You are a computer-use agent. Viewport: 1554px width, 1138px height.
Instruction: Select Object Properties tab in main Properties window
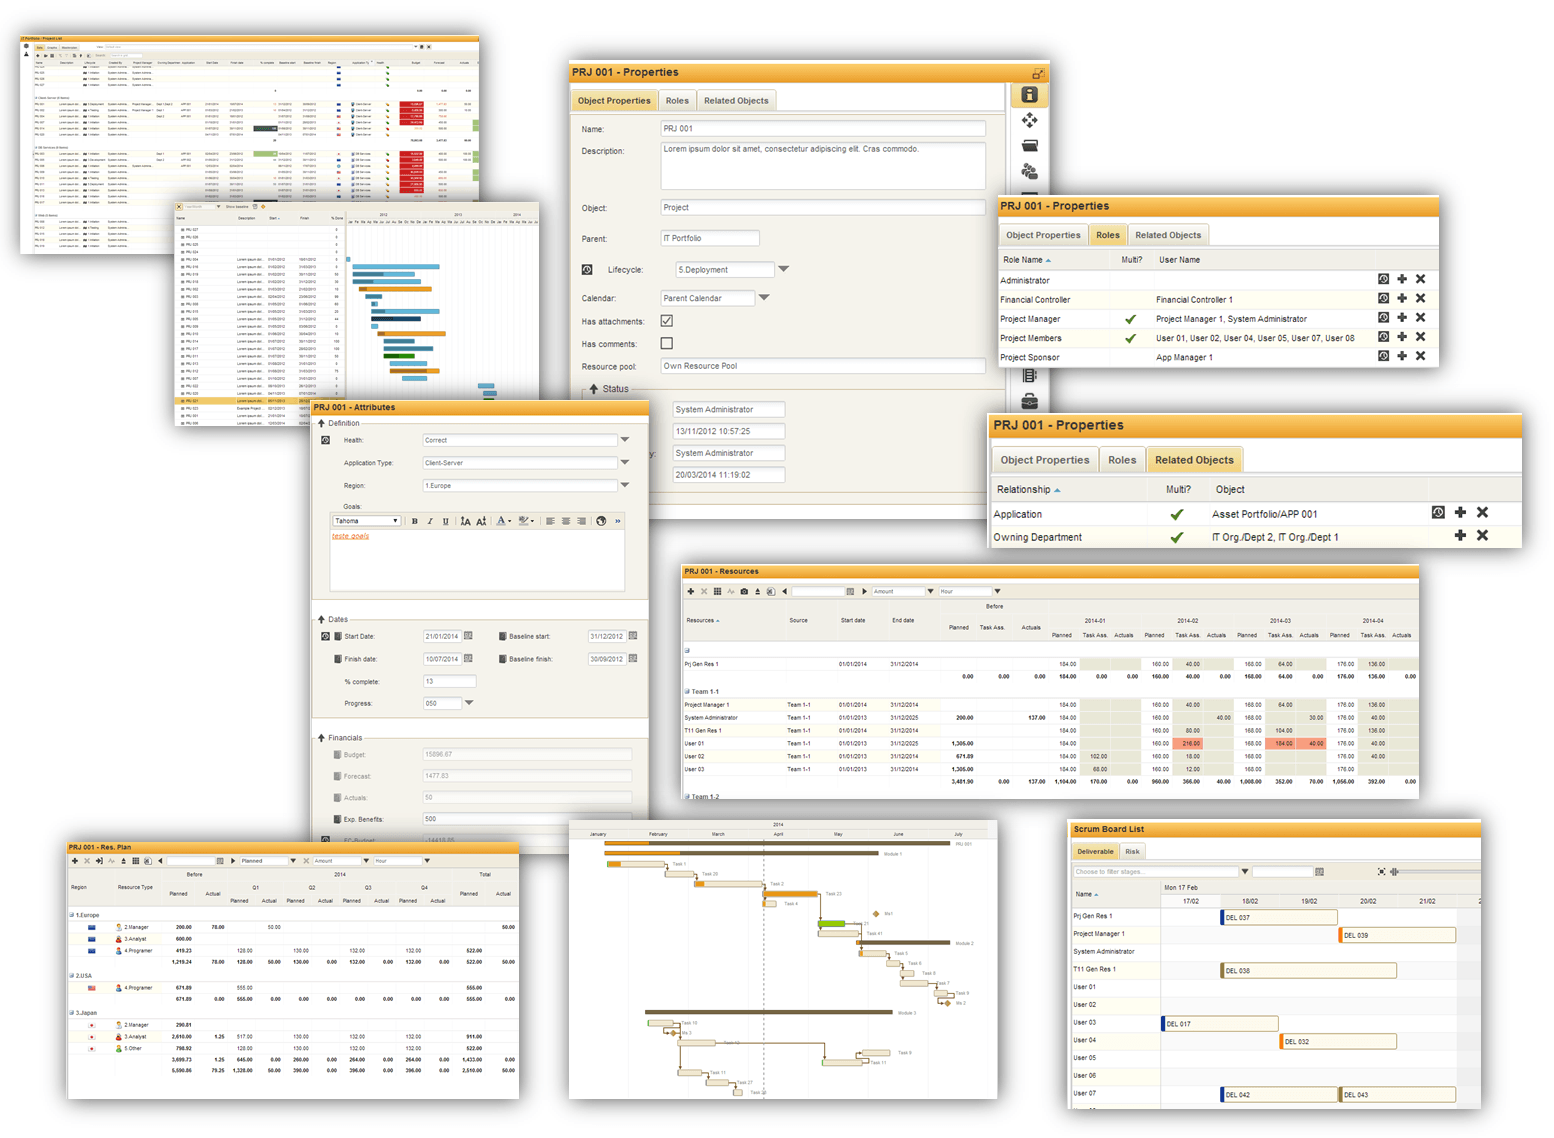point(614,100)
